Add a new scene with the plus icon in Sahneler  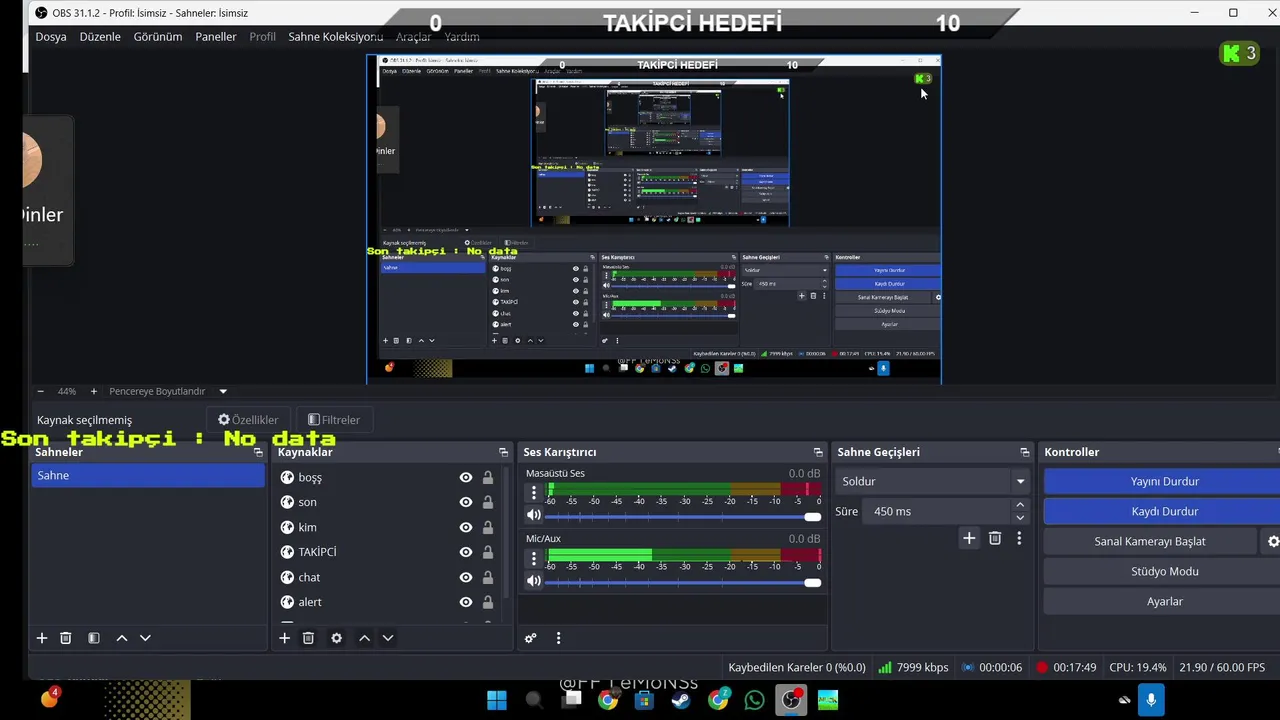pyautogui.click(x=42, y=638)
